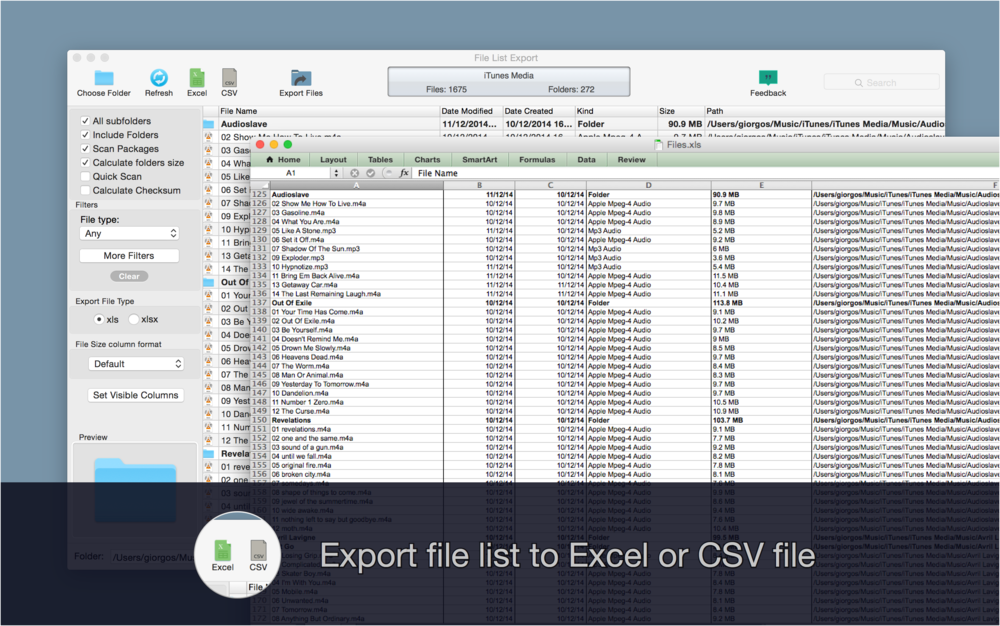The image size is (1000, 626).
Task: Open the File type dropdown set to Any
Action: point(129,233)
